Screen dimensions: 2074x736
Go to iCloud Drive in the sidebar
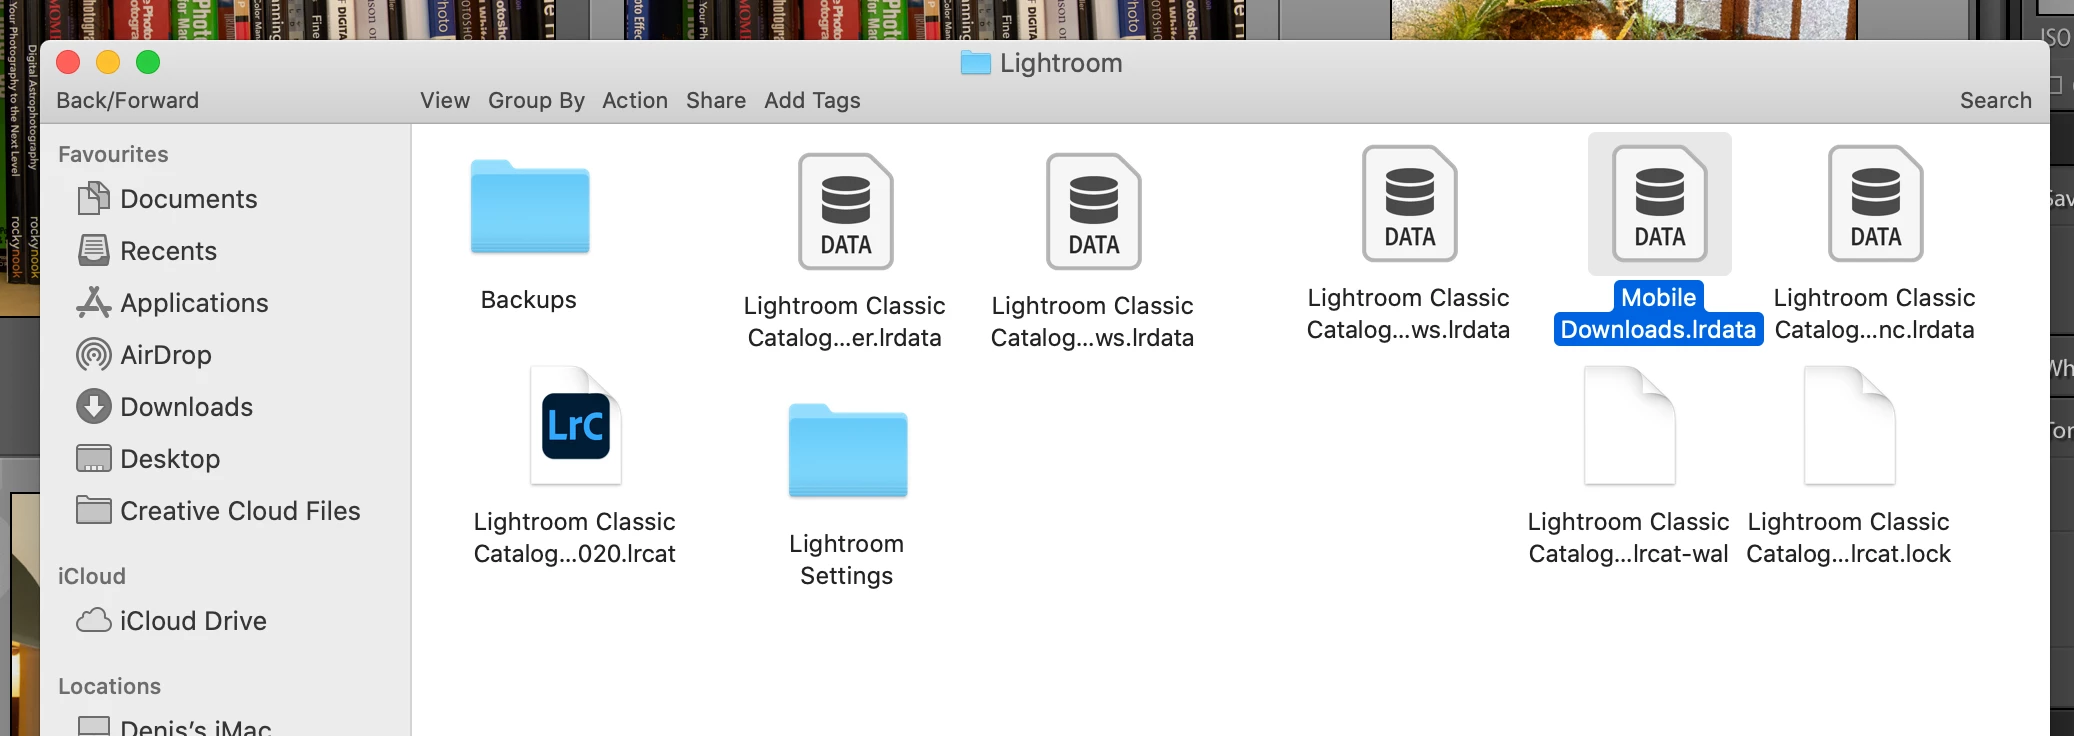(x=193, y=621)
